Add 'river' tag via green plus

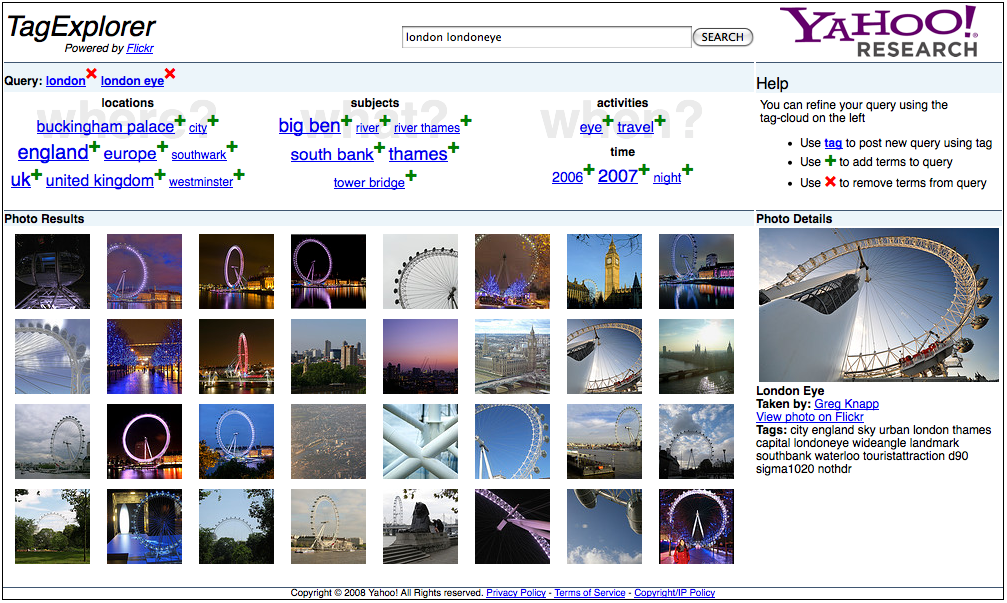385,120
